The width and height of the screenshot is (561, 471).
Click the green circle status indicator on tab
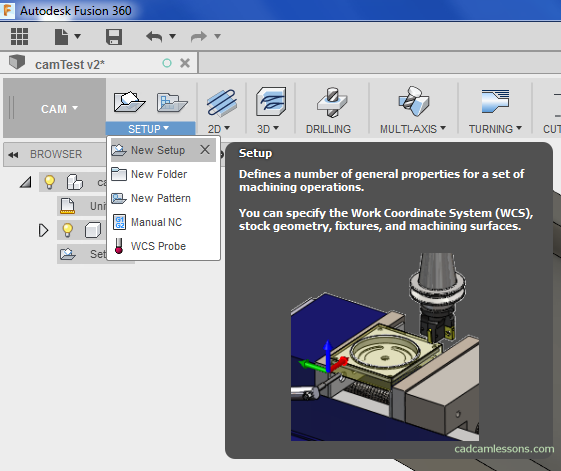(167, 63)
